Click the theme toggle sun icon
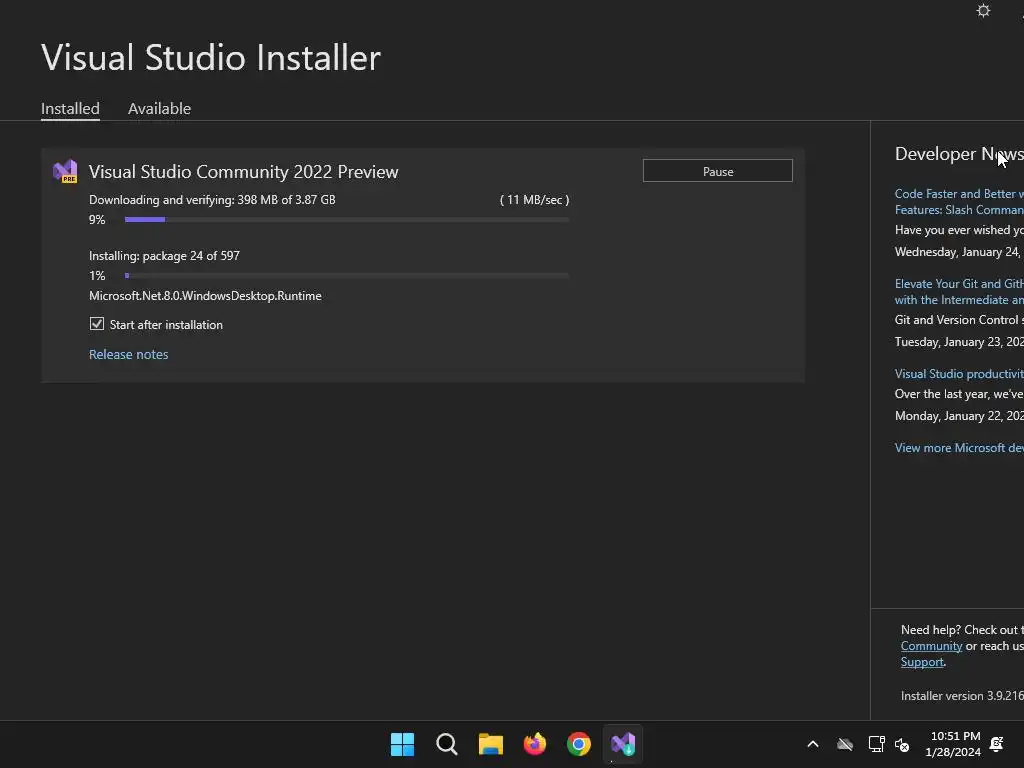This screenshot has width=1024, height=768. tap(983, 10)
